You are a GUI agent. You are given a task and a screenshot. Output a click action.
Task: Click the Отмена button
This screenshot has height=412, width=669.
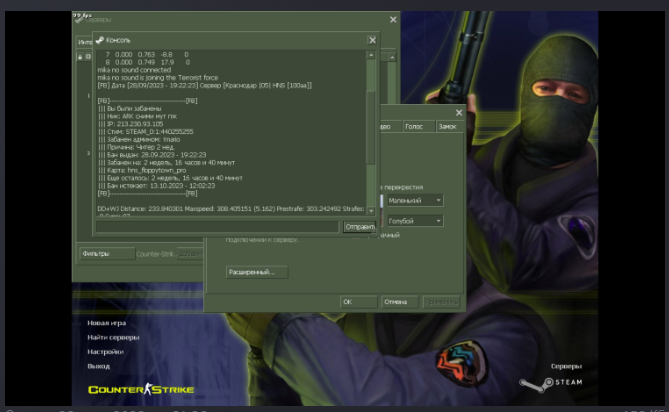[399, 302]
